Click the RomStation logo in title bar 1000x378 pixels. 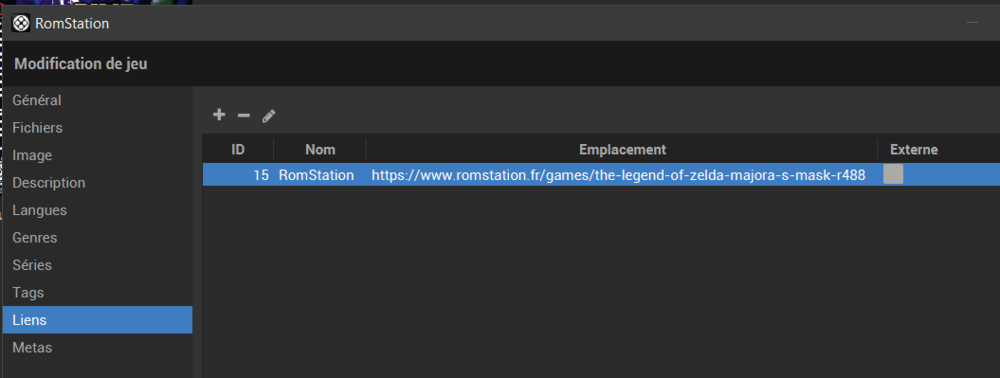tap(21, 24)
